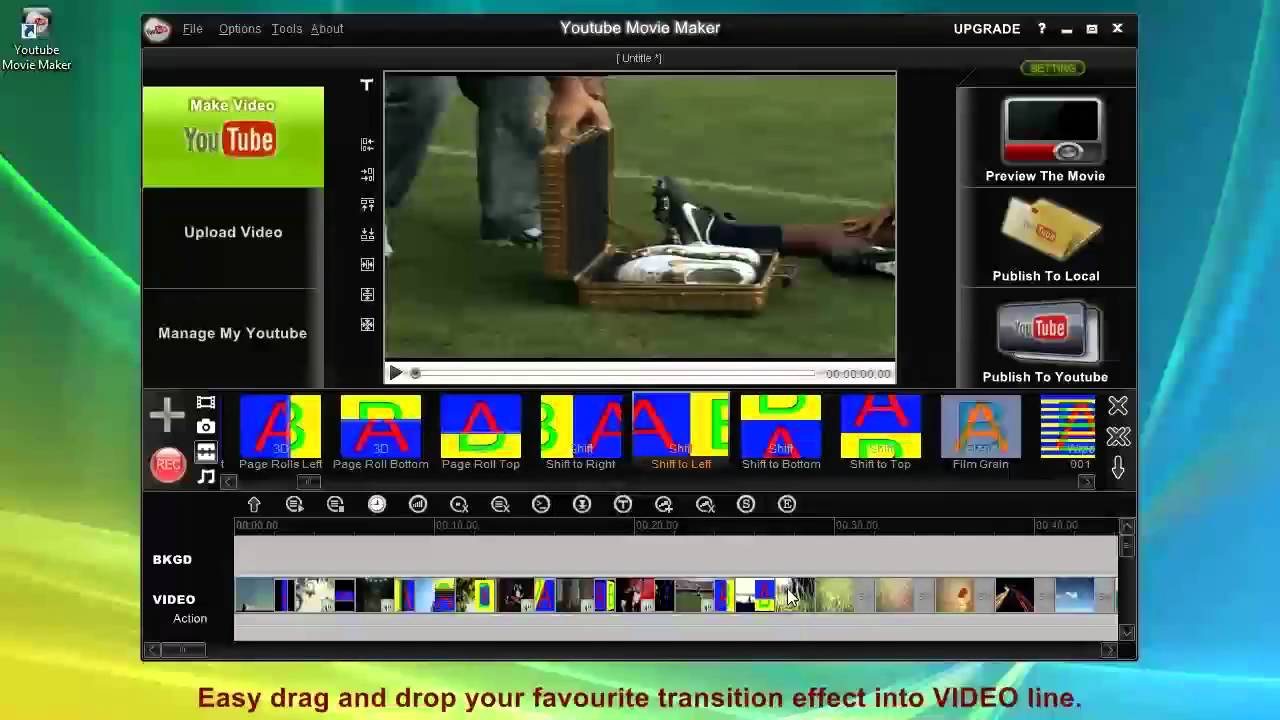Click the align top icon beside preview
Image resolution: width=1280 pixels, height=720 pixels.
coord(367,204)
